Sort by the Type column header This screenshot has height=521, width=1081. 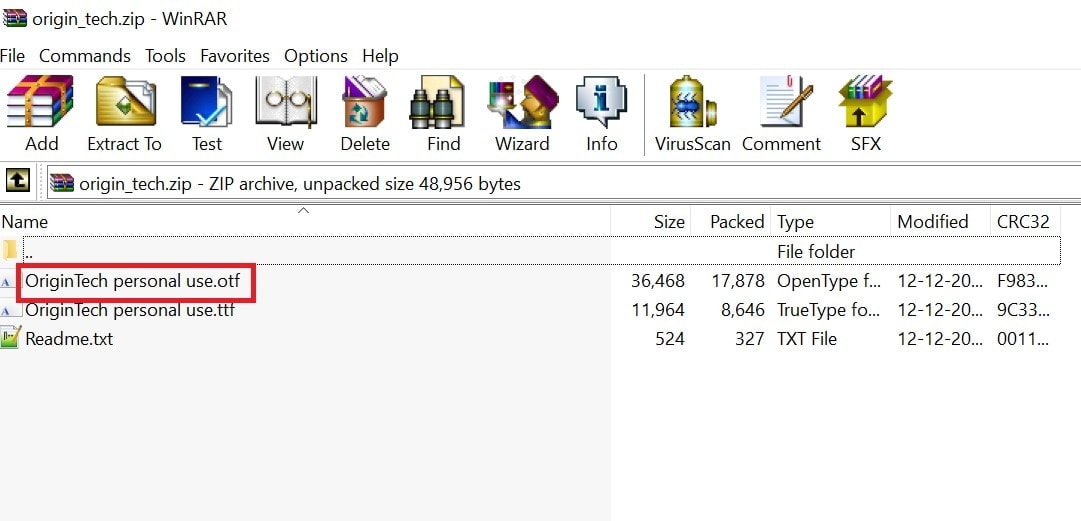pos(830,221)
